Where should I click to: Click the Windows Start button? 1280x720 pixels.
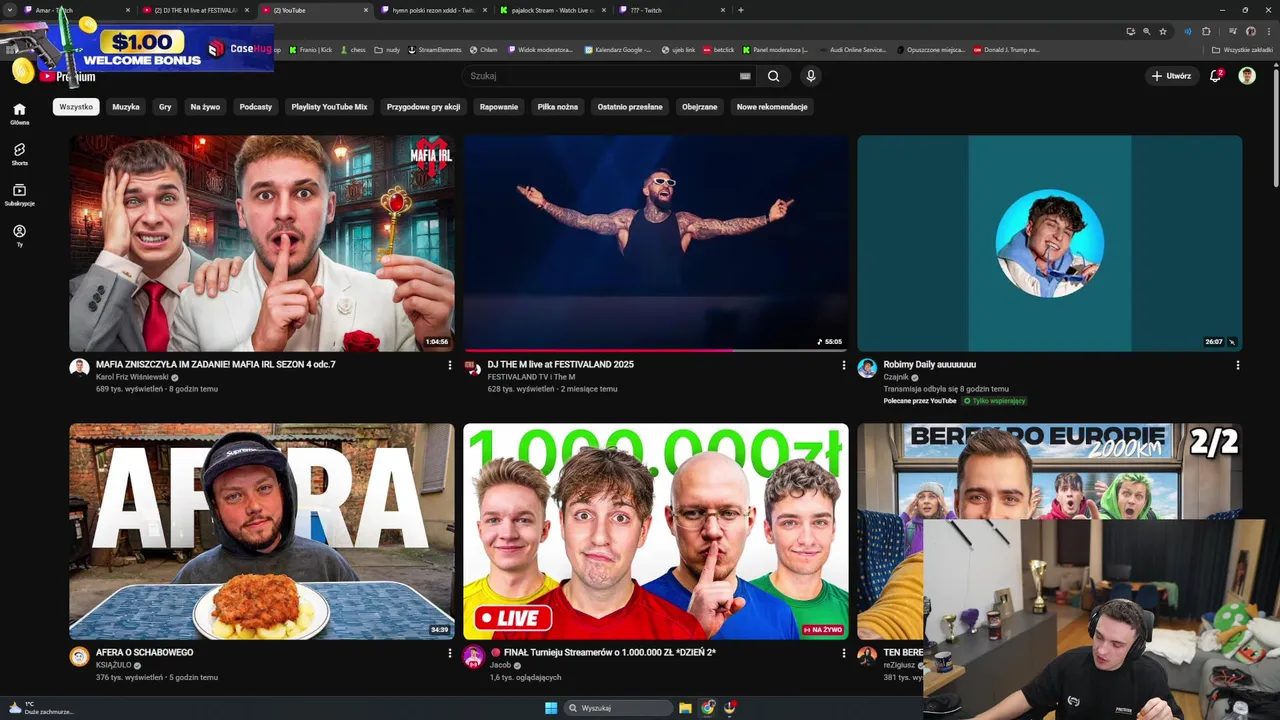pos(551,708)
